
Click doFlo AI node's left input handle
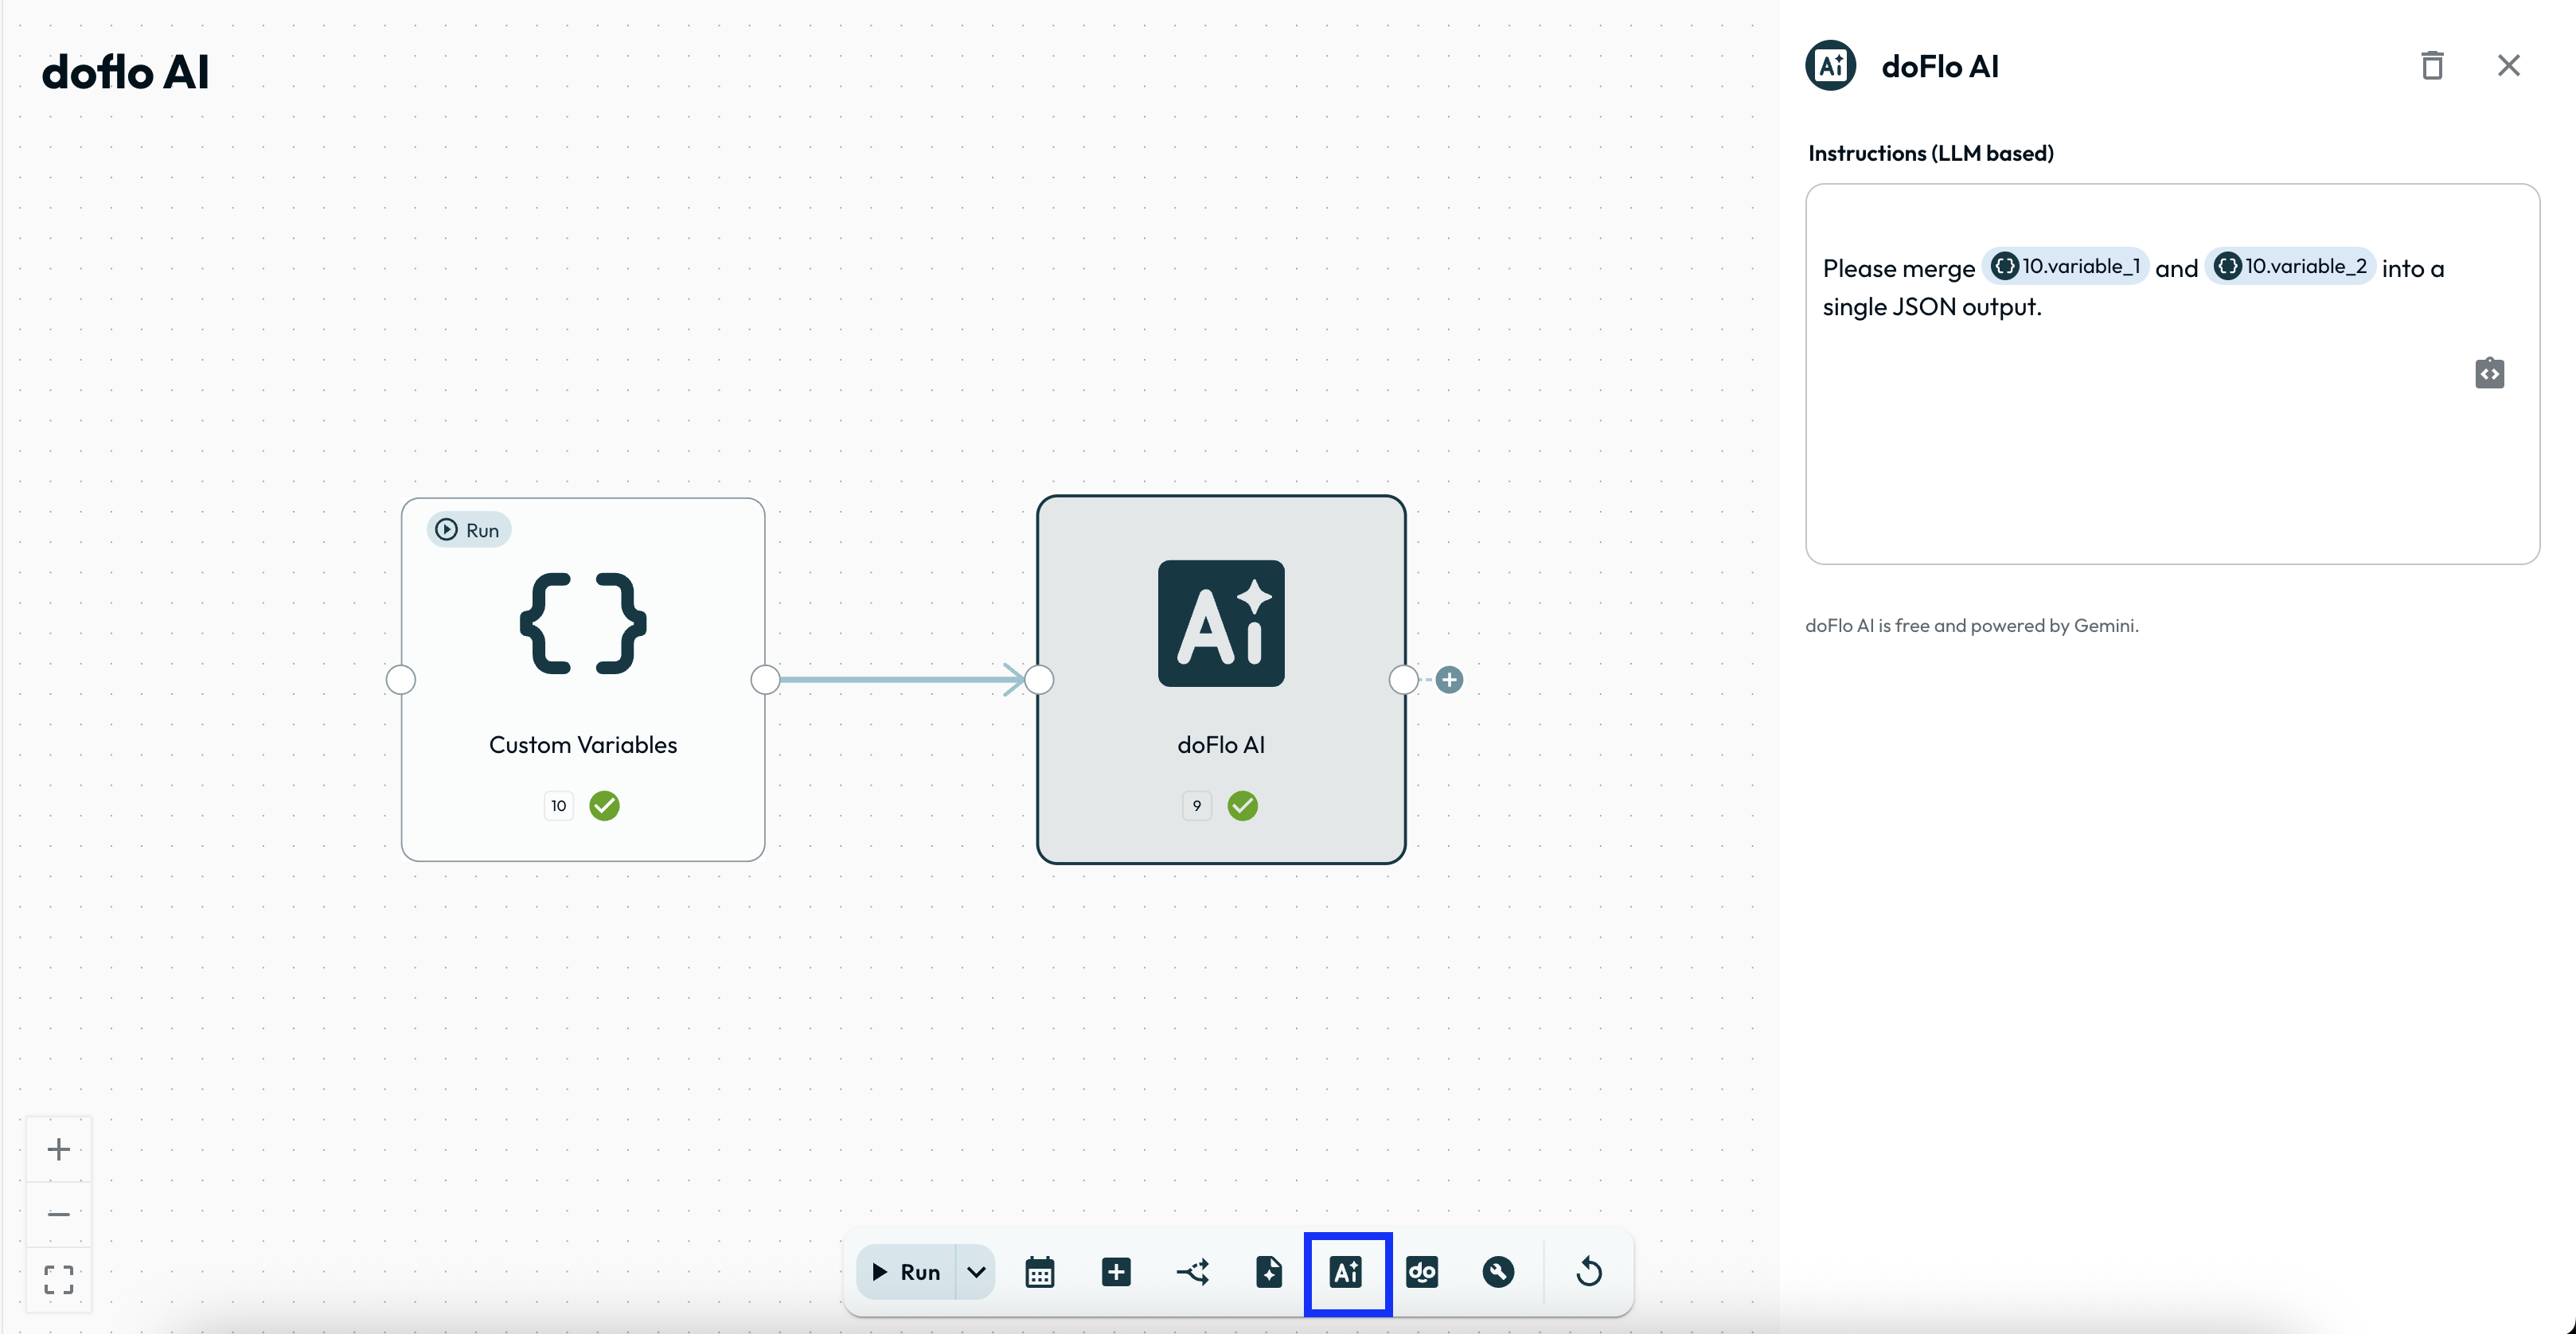pos(1039,680)
